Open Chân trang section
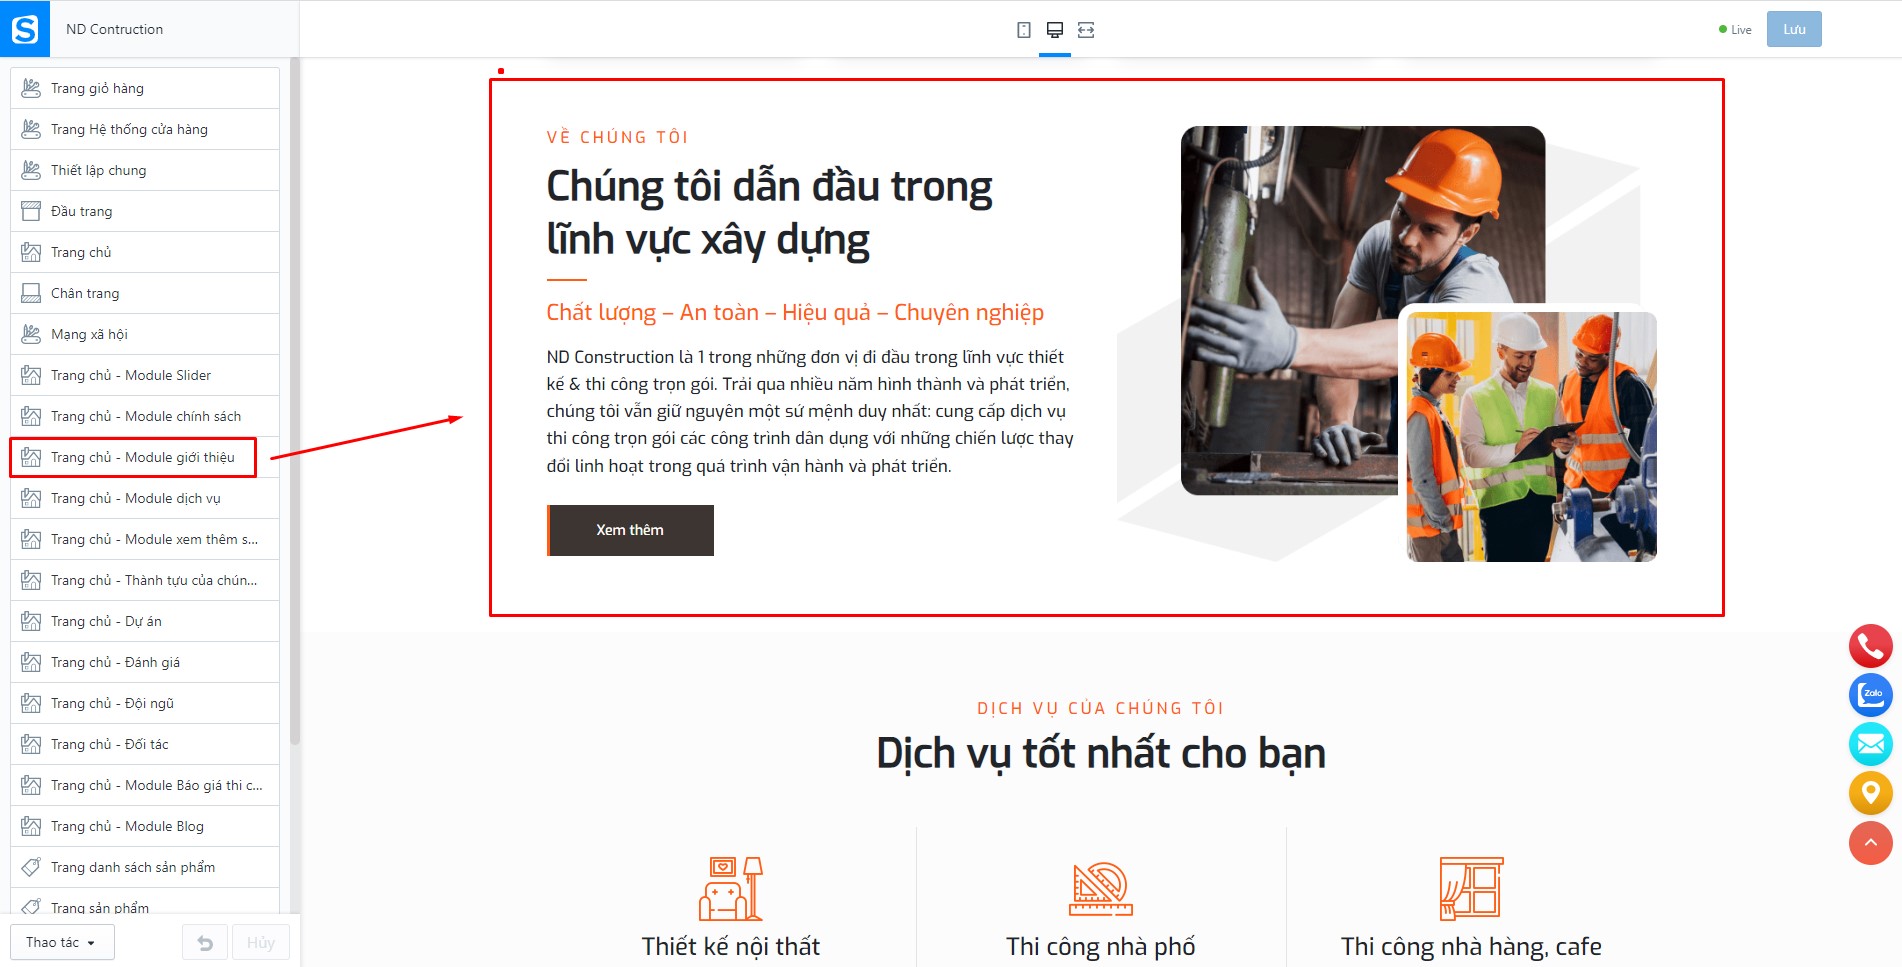 (145, 293)
